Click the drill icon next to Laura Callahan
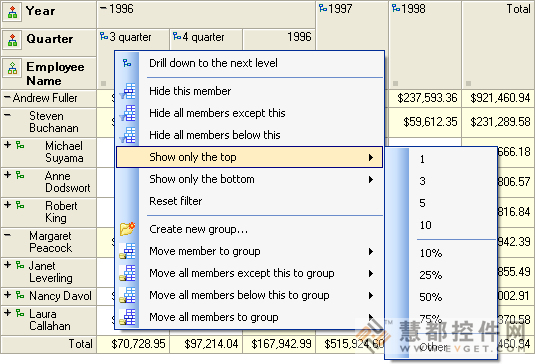This screenshot has width=535, height=364. [20, 313]
